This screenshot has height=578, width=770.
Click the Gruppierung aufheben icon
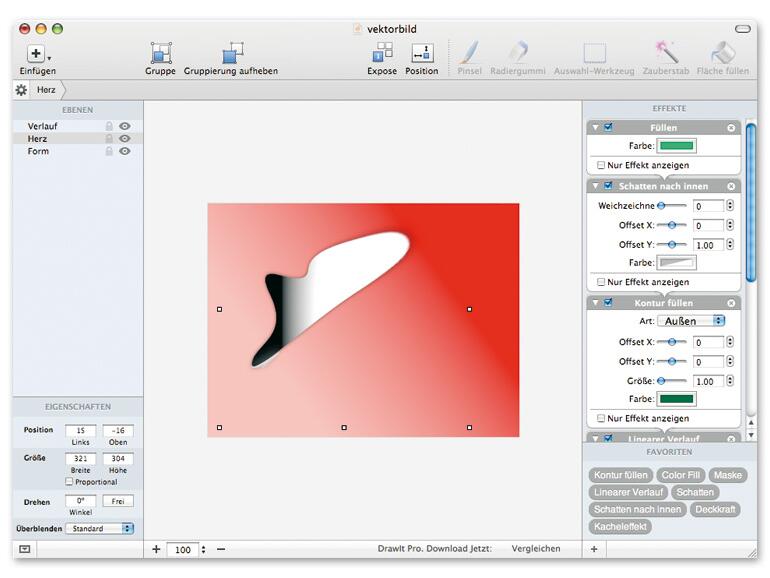click(x=232, y=53)
